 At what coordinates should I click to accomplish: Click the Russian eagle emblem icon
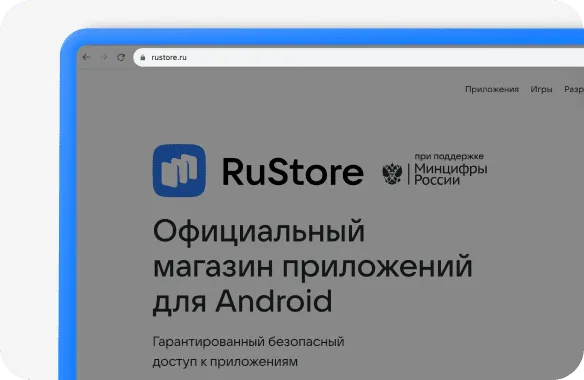coord(392,174)
